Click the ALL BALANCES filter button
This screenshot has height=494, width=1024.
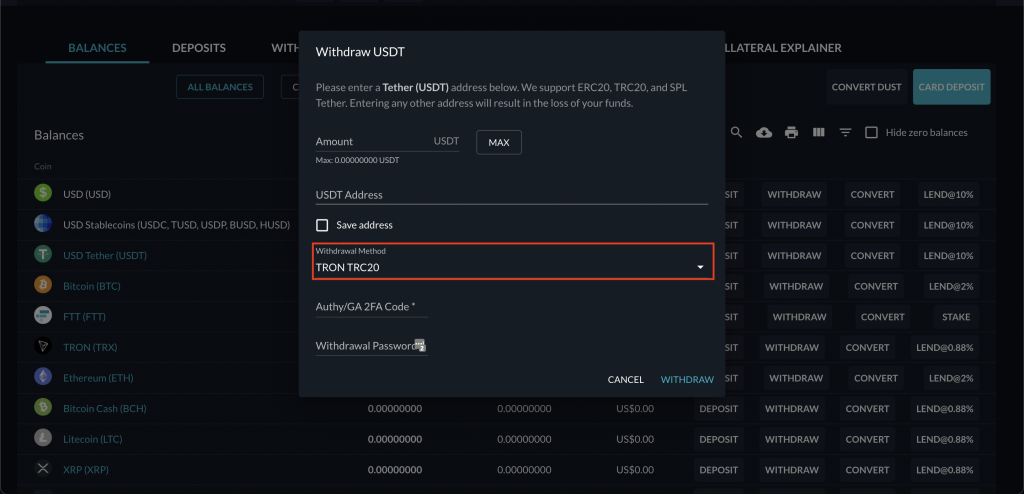pyautogui.click(x=220, y=87)
